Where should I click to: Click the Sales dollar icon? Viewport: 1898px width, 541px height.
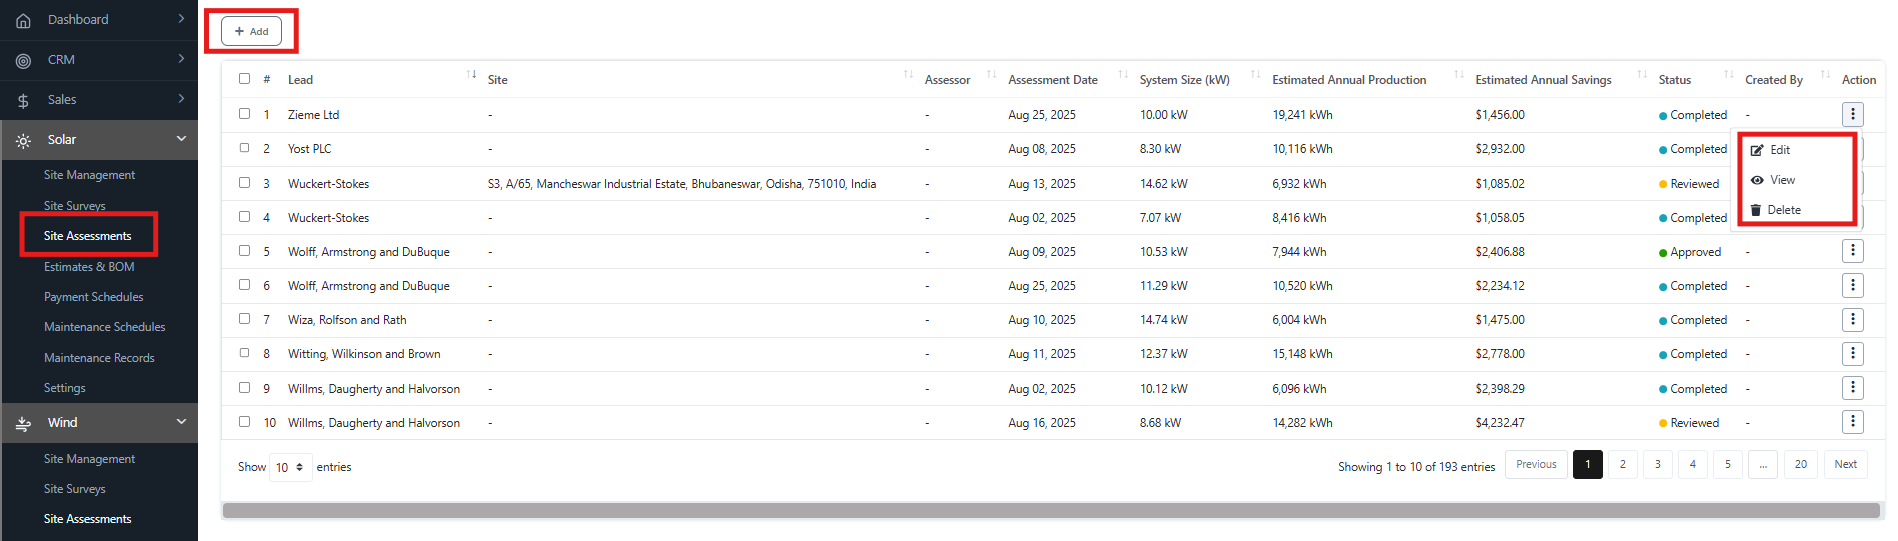coord(23,101)
